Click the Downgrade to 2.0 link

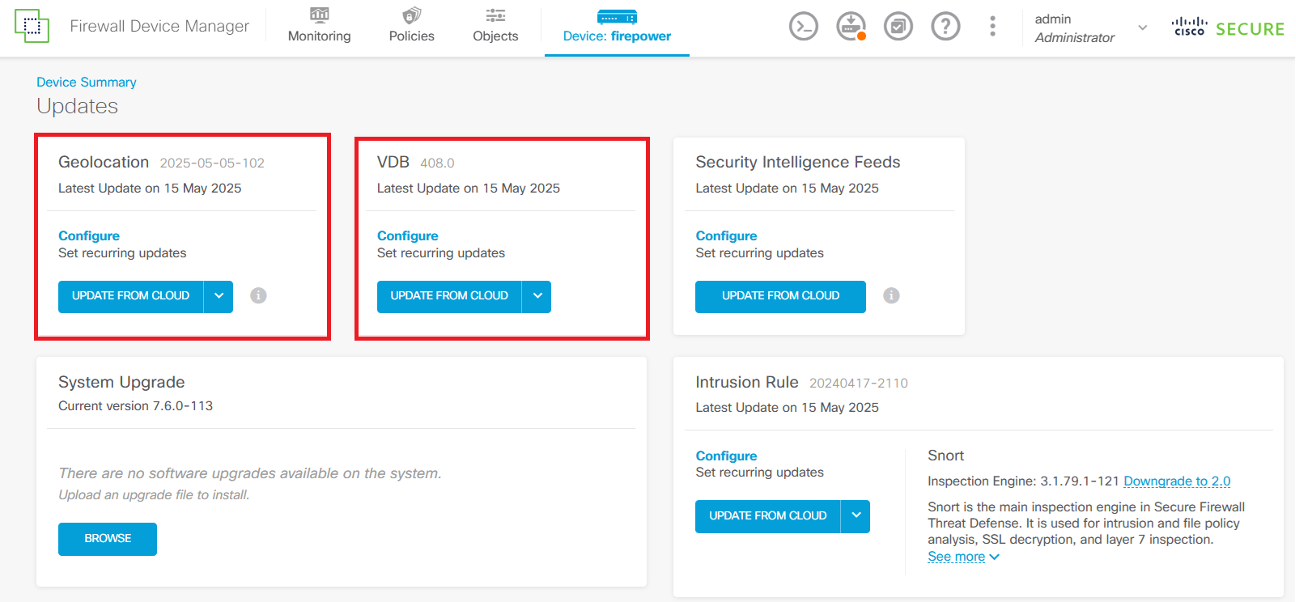coord(1177,481)
